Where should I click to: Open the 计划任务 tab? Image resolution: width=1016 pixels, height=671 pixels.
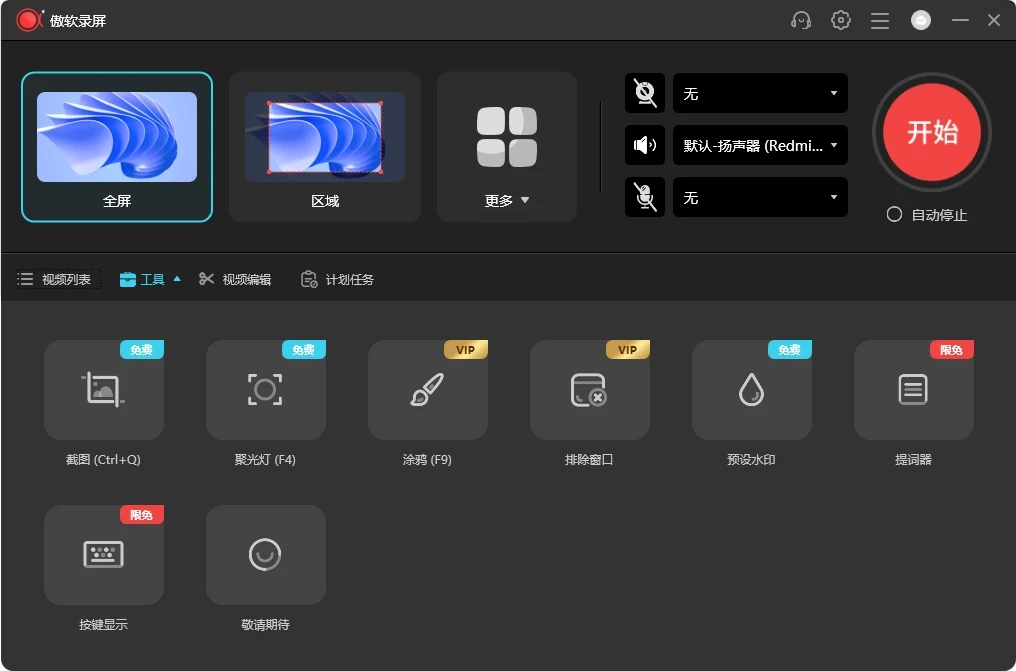pyautogui.click(x=338, y=279)
